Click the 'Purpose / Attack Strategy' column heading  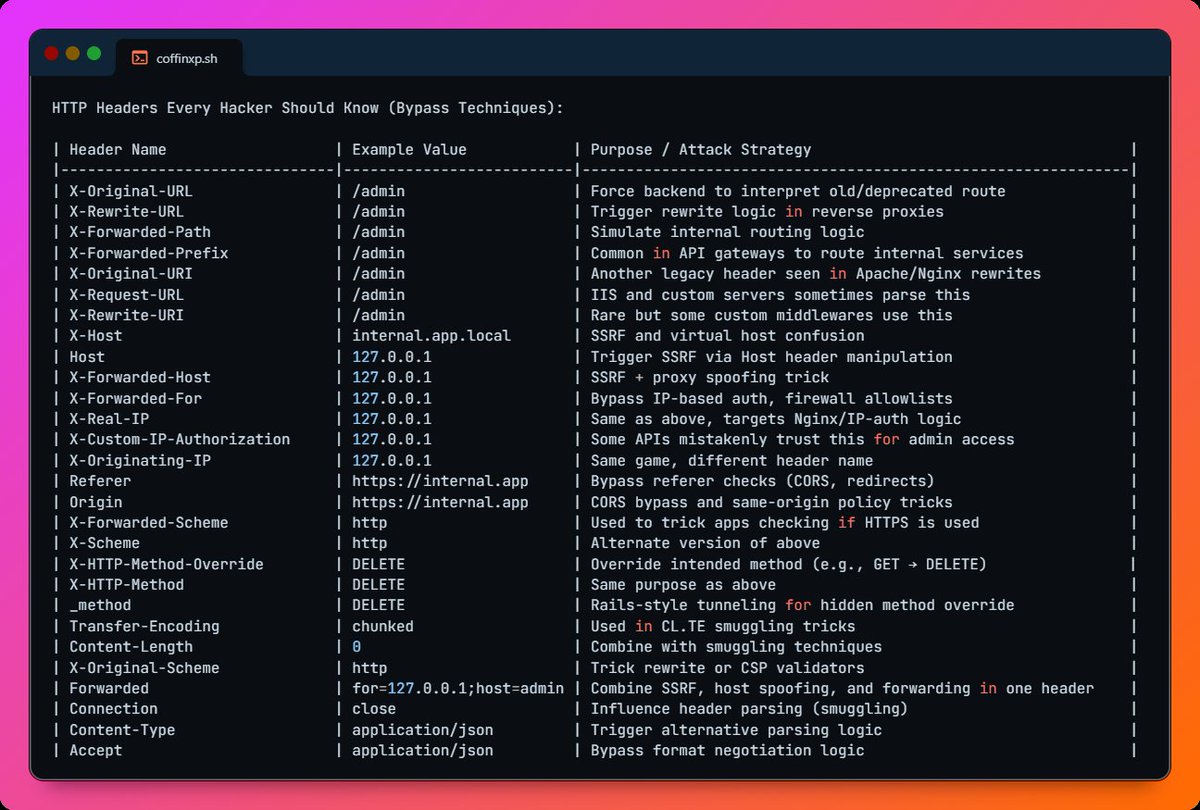(x=701, y=150)
